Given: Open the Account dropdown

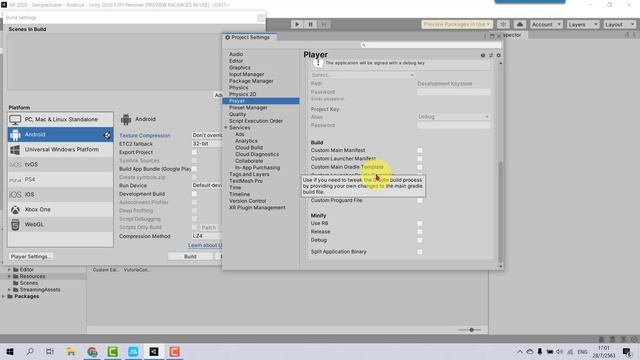Looking at the screenshot, I should click(x=546, y=24).
